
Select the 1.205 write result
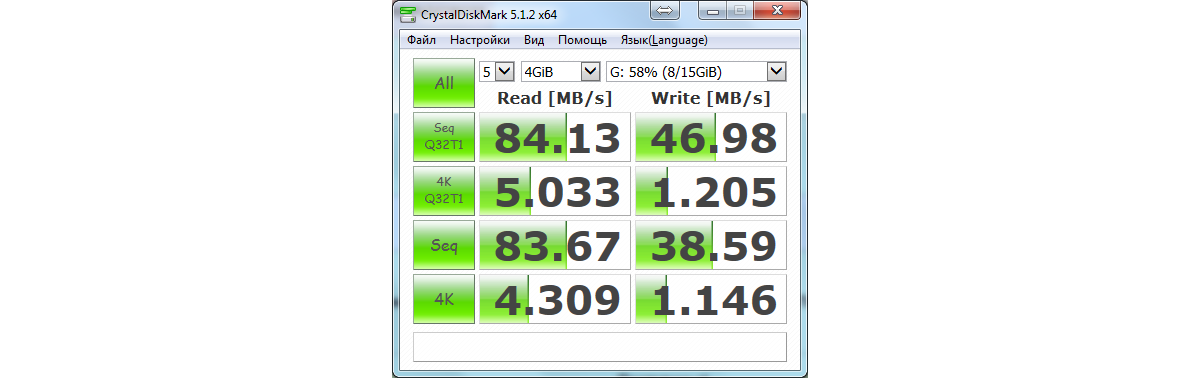click(x=711, y=191)
